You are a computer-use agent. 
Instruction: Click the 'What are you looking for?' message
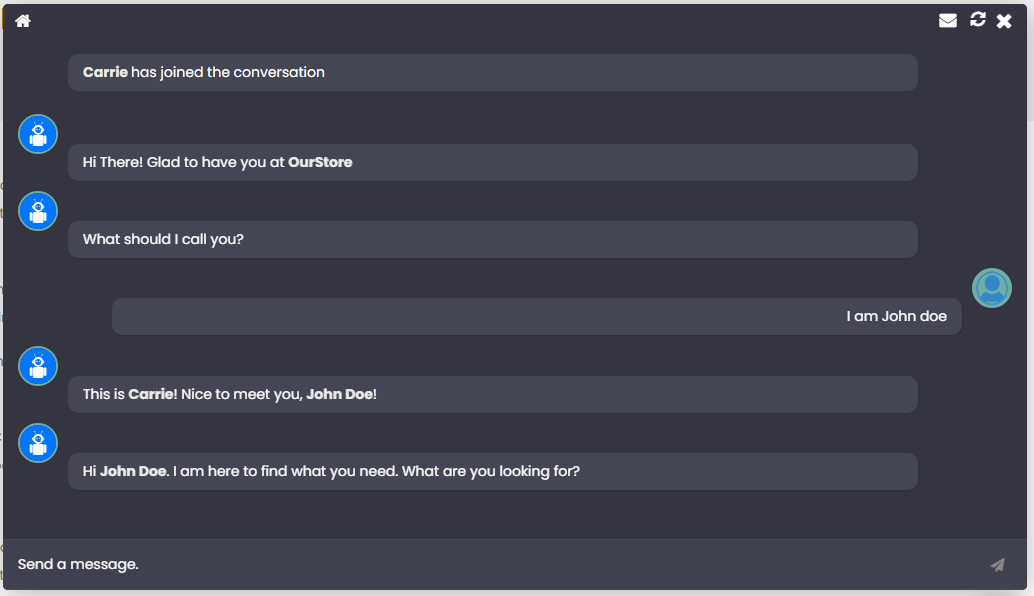point(492,471)
